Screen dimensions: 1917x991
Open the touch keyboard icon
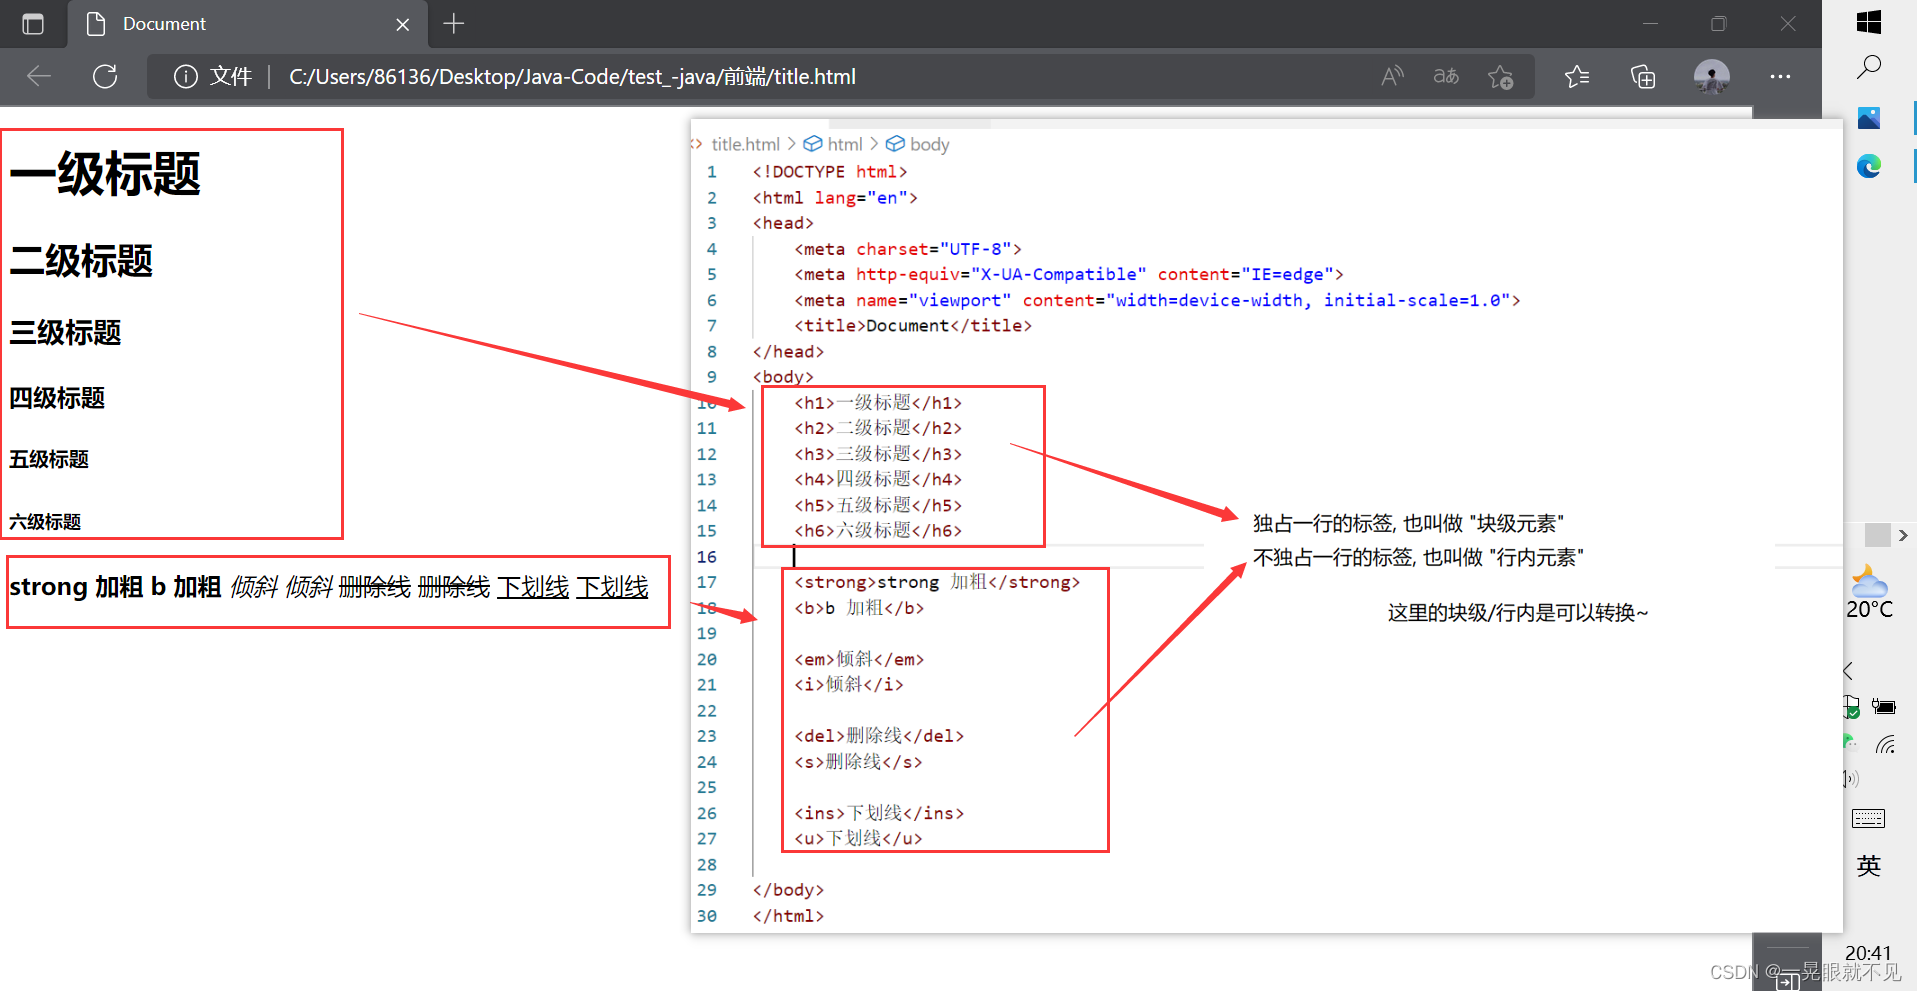[1868, 819]
